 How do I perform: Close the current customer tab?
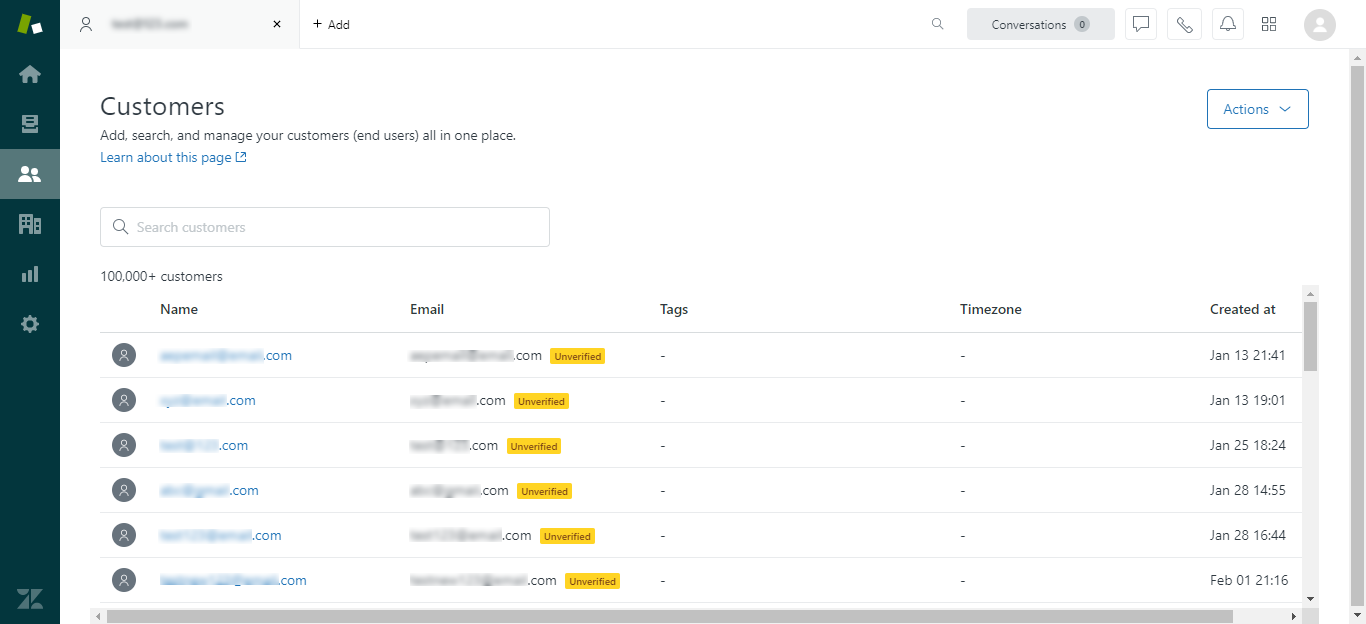[277, 25]
